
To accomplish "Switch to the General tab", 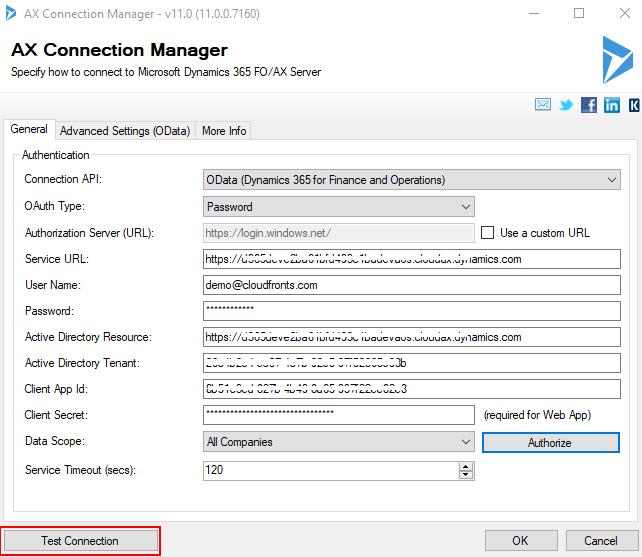I will coord(29,129).
